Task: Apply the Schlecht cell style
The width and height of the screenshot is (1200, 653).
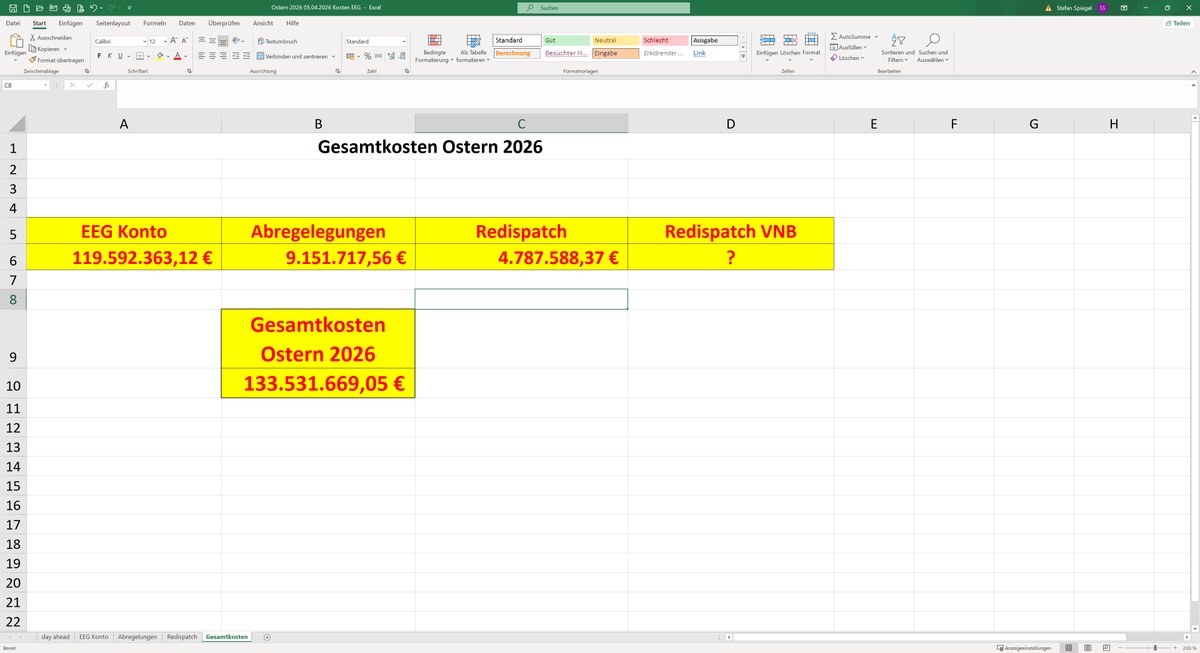Action: coord(664,40)
